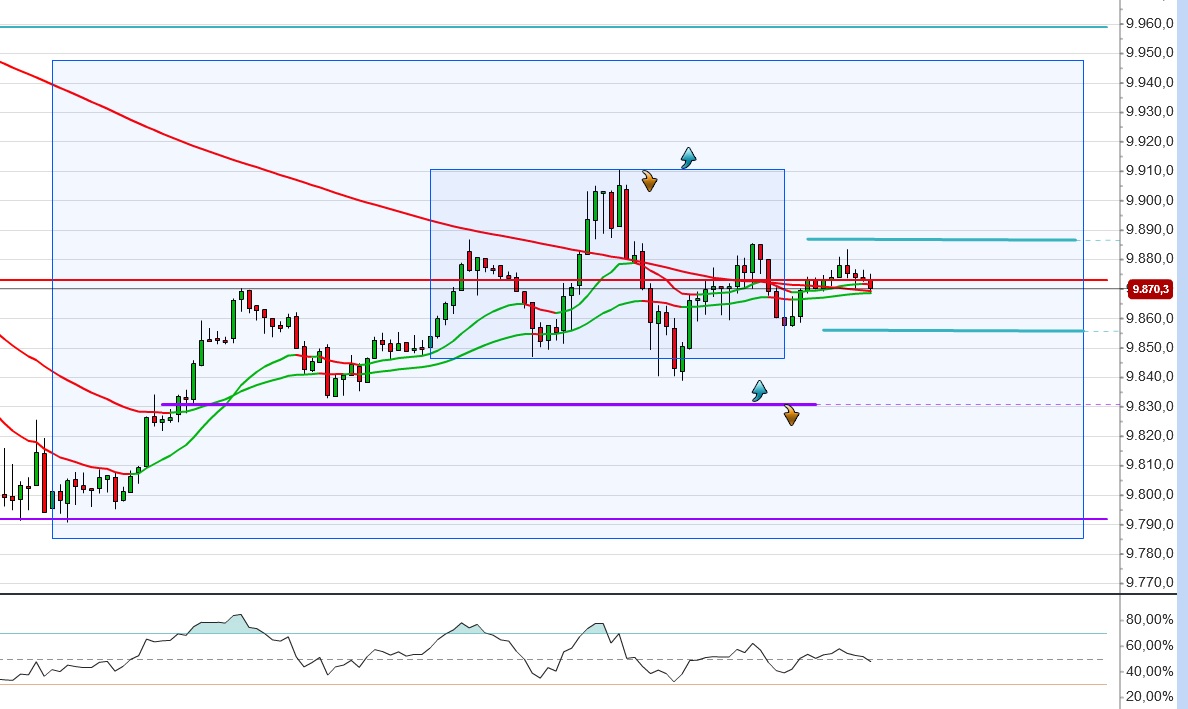Screen dimensions: 1188x709
Task: Click the blue up arrow above the purple 9.830 line
Action: (760, 392)
